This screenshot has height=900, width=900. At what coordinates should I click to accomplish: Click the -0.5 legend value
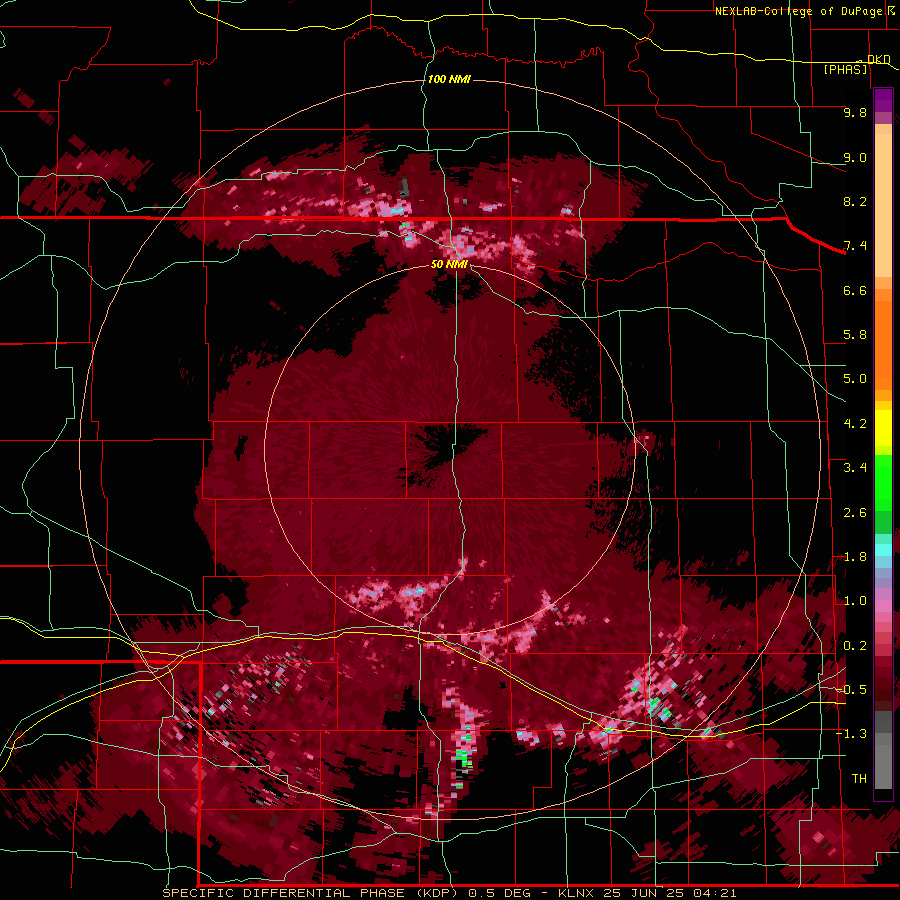tap(852, 690)
